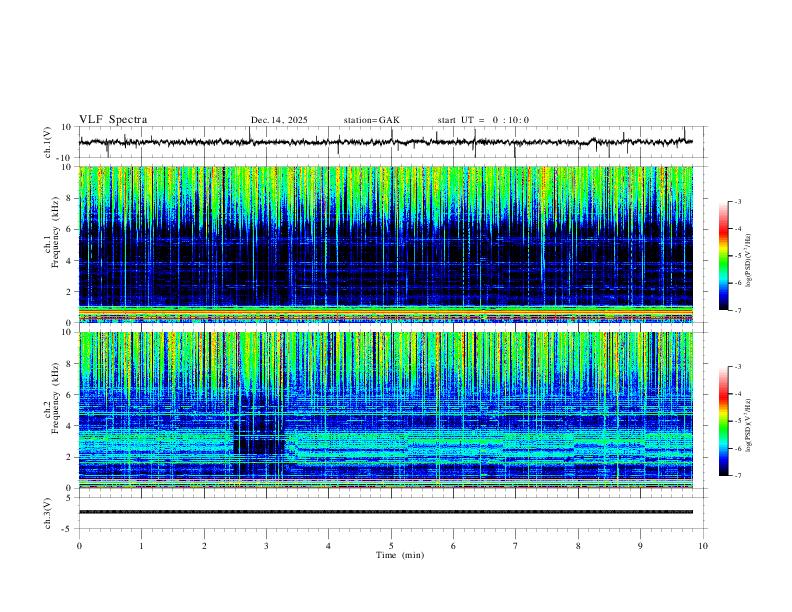Click the "4" kHz tick on ch.2 frequency axis
This screenshot has width=792, height=612.
(70, 426)
